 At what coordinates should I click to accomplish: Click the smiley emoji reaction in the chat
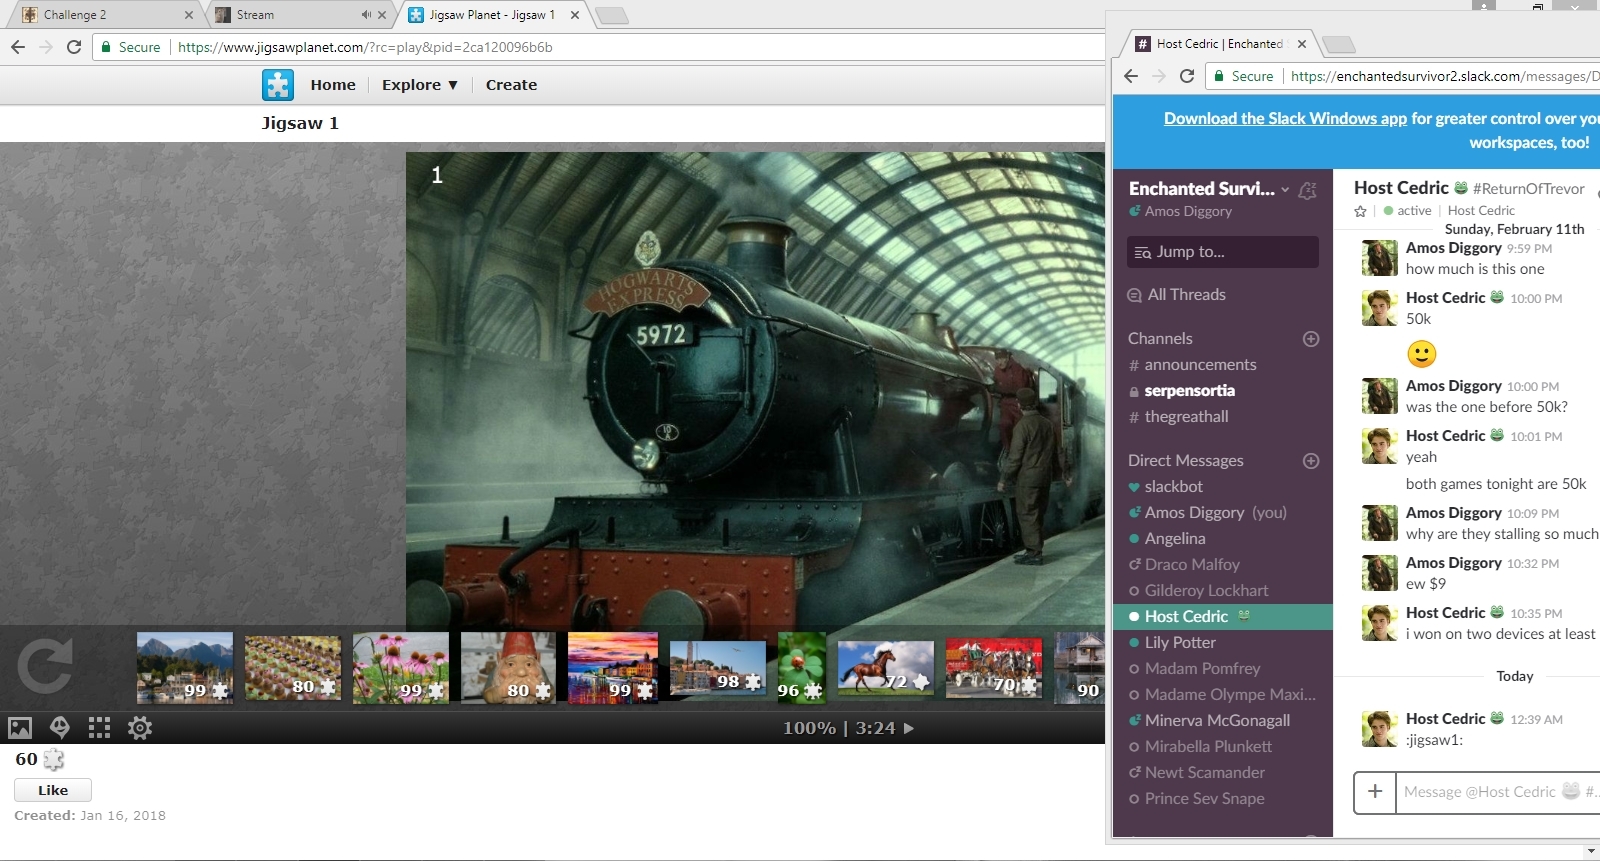1421,354
